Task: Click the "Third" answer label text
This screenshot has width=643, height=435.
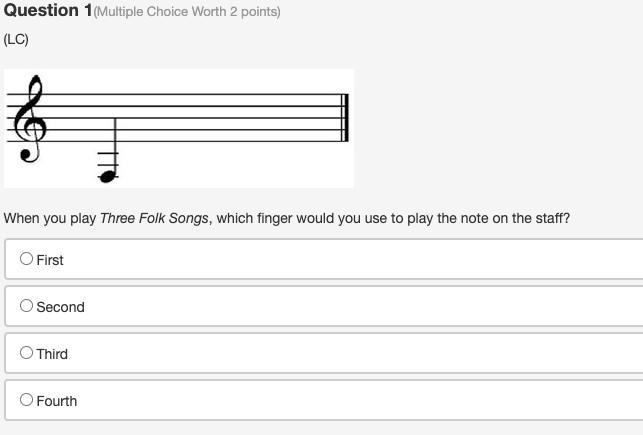Action: pos(52,354)
